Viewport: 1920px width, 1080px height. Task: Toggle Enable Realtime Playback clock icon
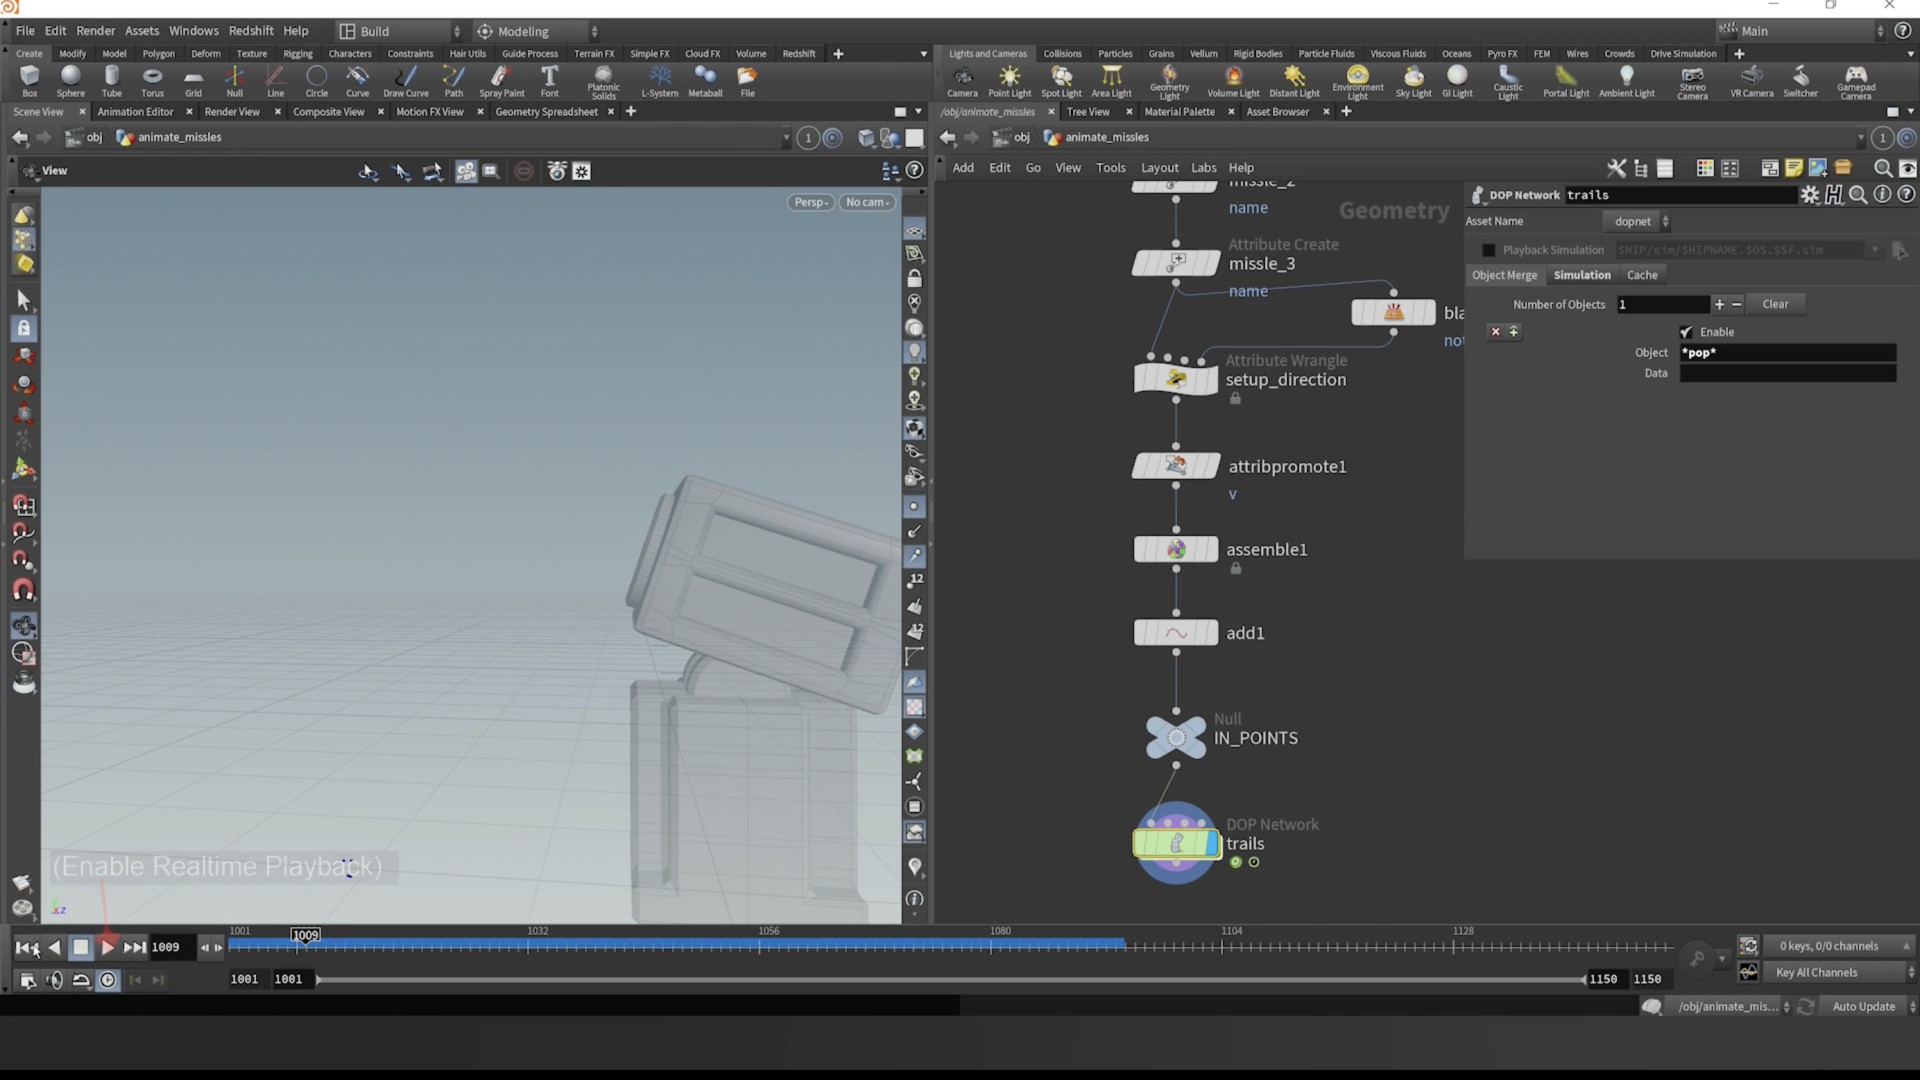(107, 980)
